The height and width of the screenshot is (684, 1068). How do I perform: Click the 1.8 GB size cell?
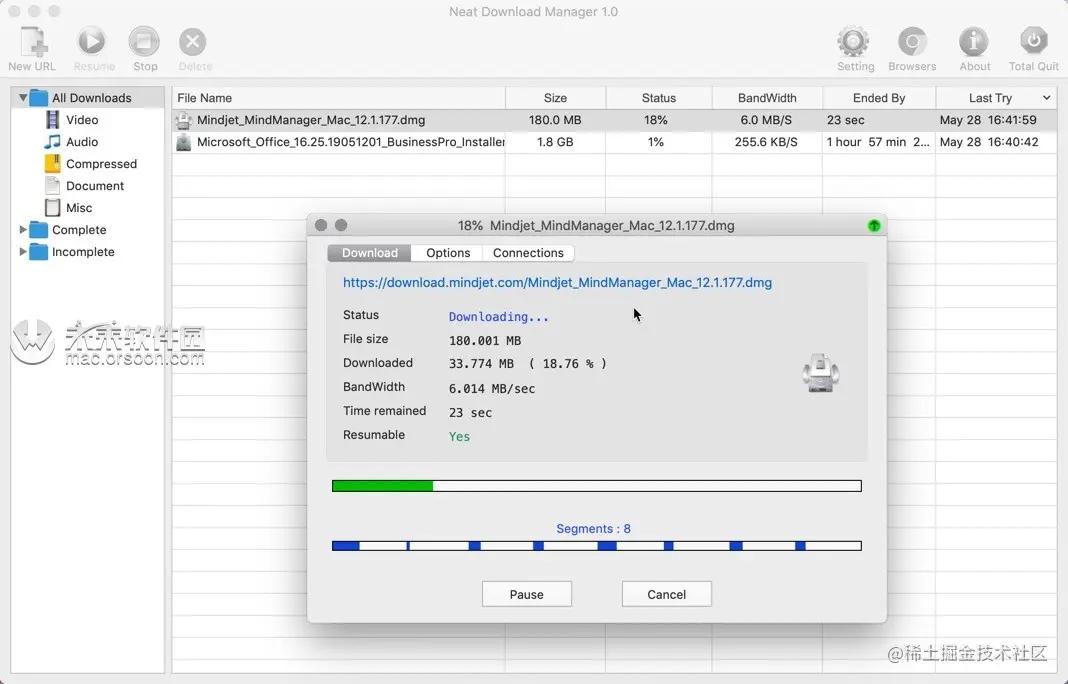tap(555, 142)
